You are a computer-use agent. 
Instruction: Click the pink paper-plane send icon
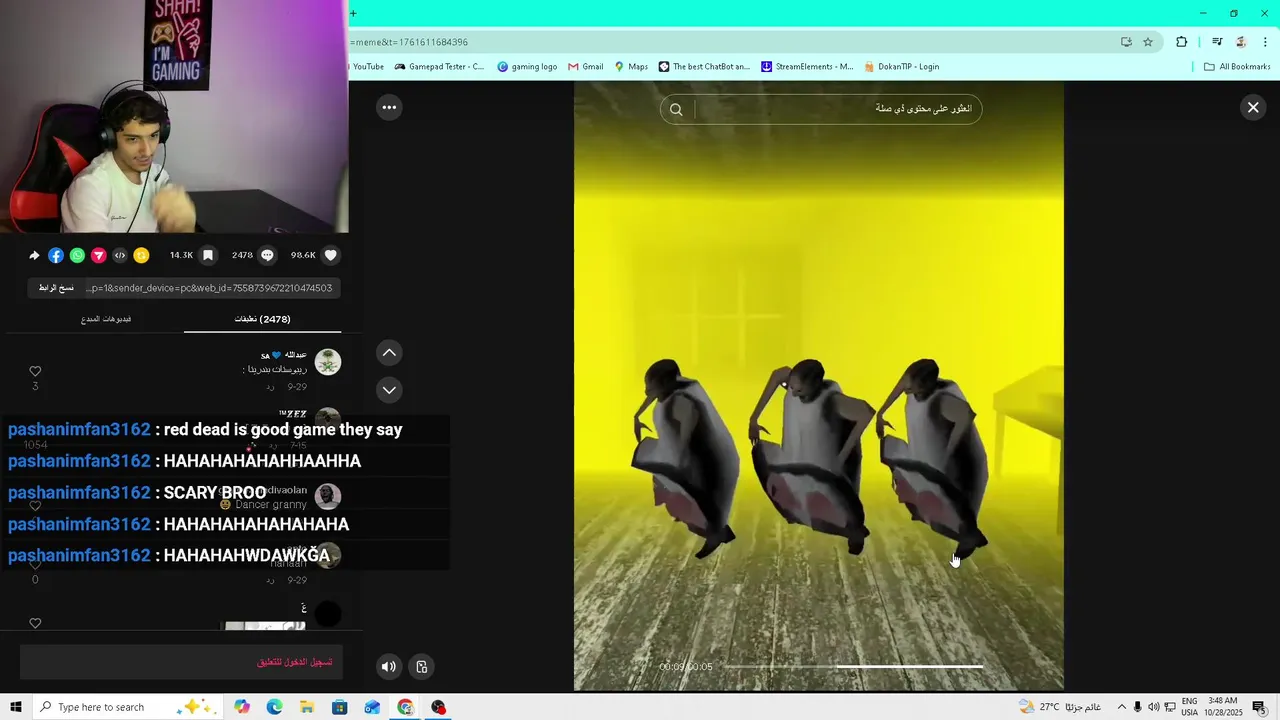tap(98, 255)
